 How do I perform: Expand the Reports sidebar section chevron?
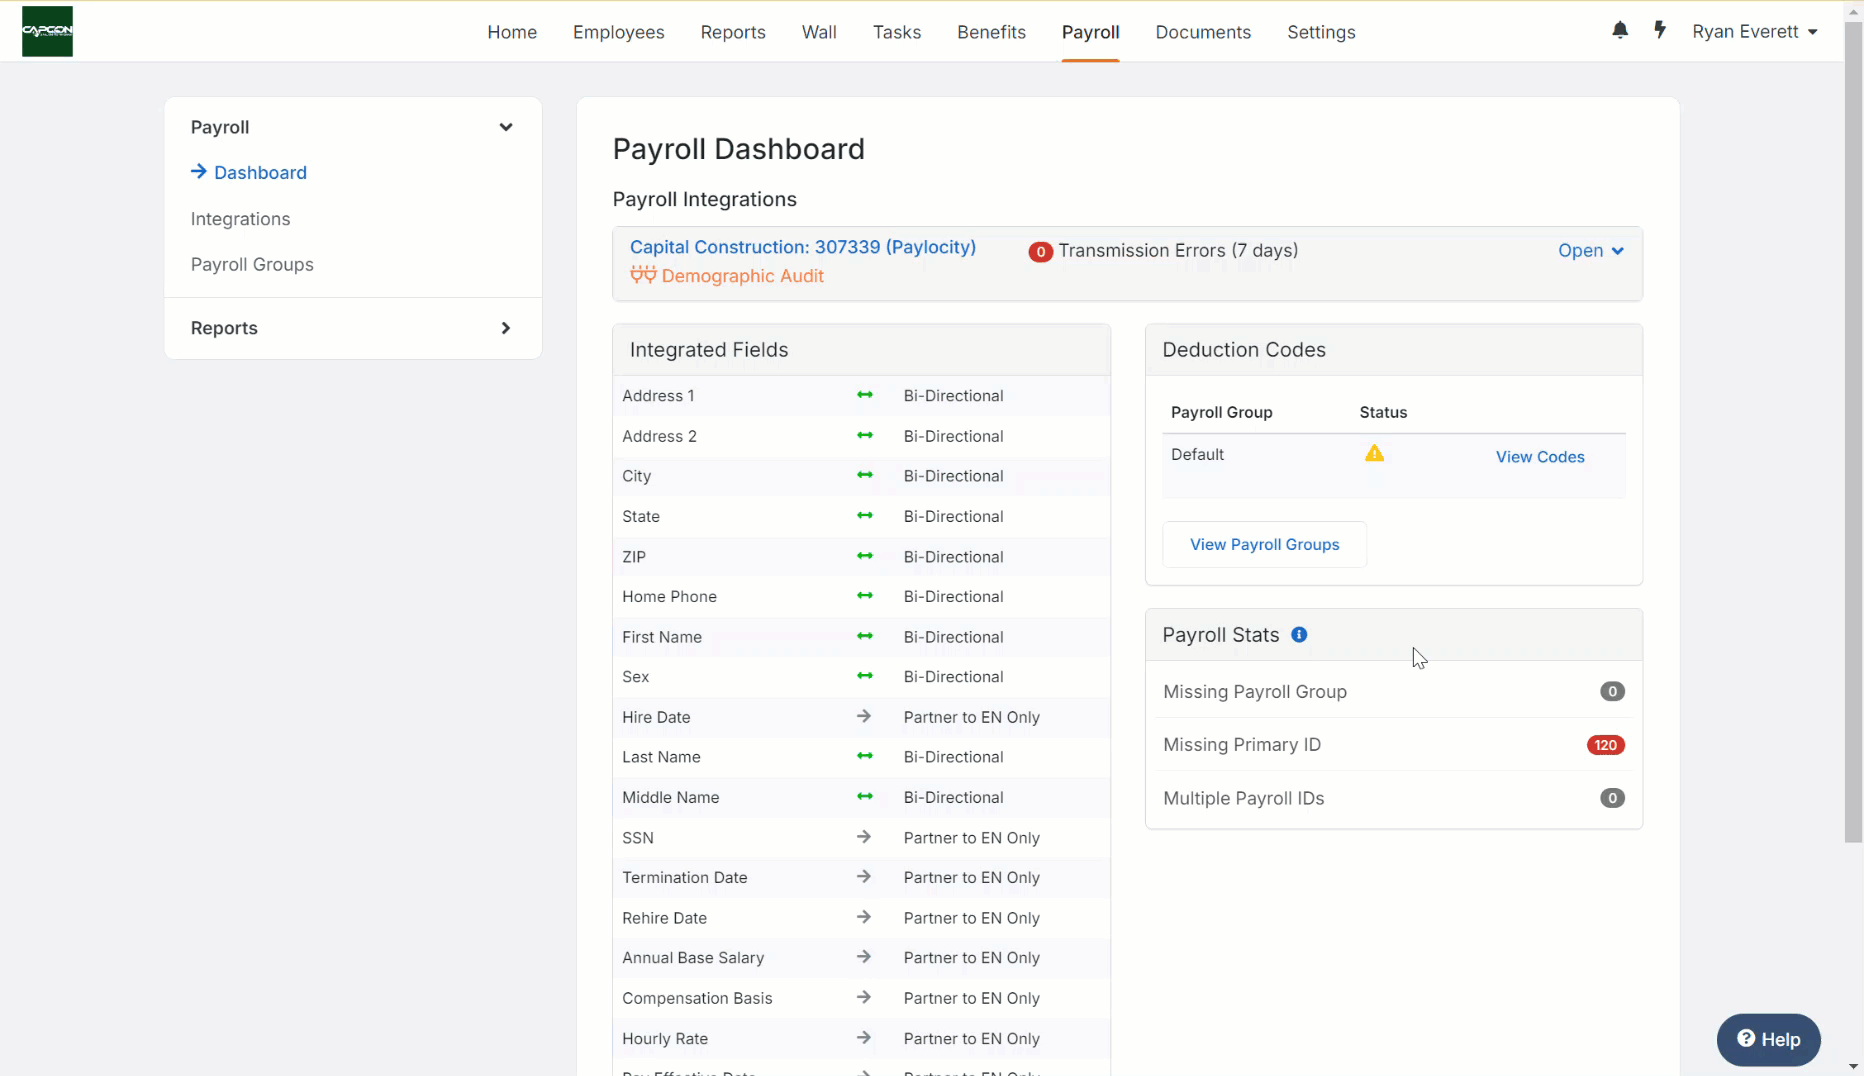pyautogui.click(x=506, y=328)
